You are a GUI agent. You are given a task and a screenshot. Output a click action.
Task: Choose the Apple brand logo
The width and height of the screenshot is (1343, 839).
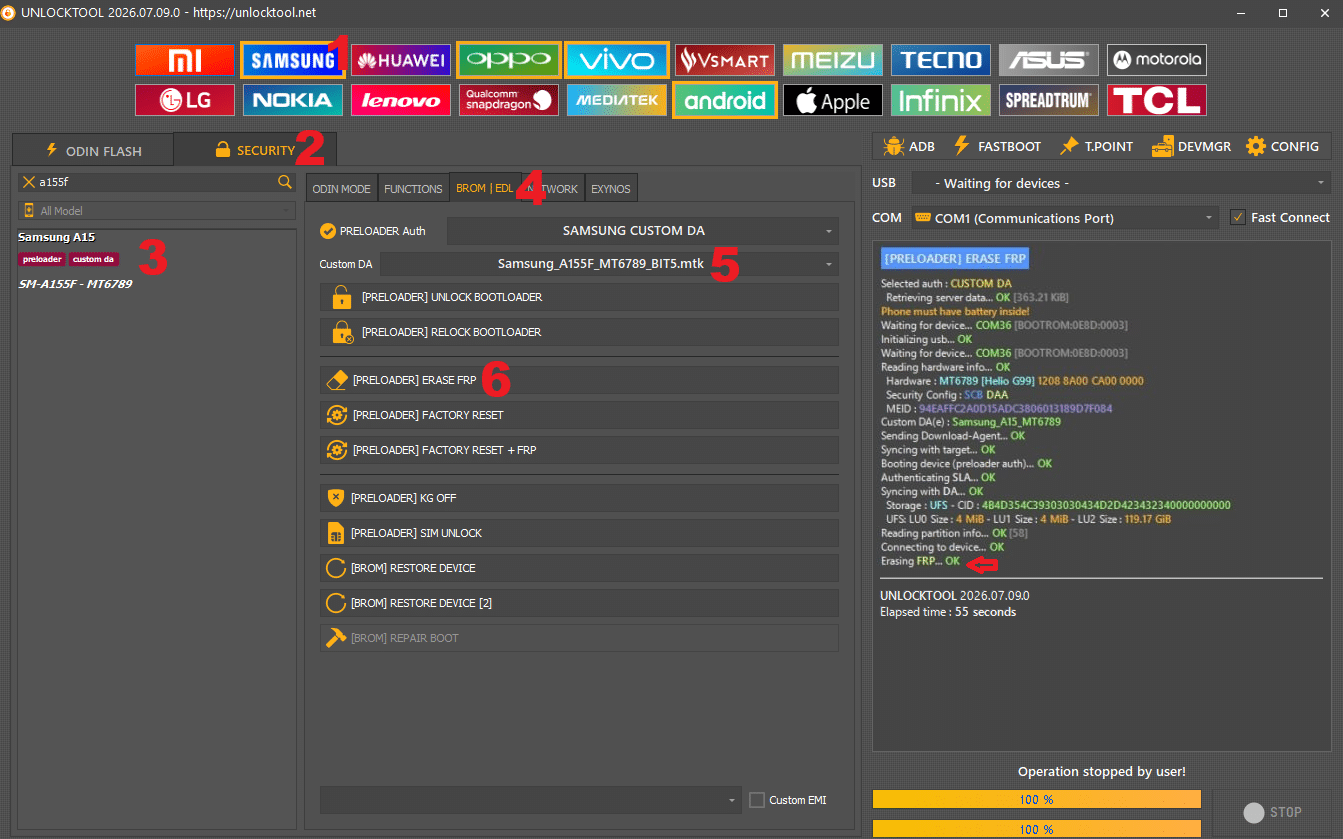833,100
